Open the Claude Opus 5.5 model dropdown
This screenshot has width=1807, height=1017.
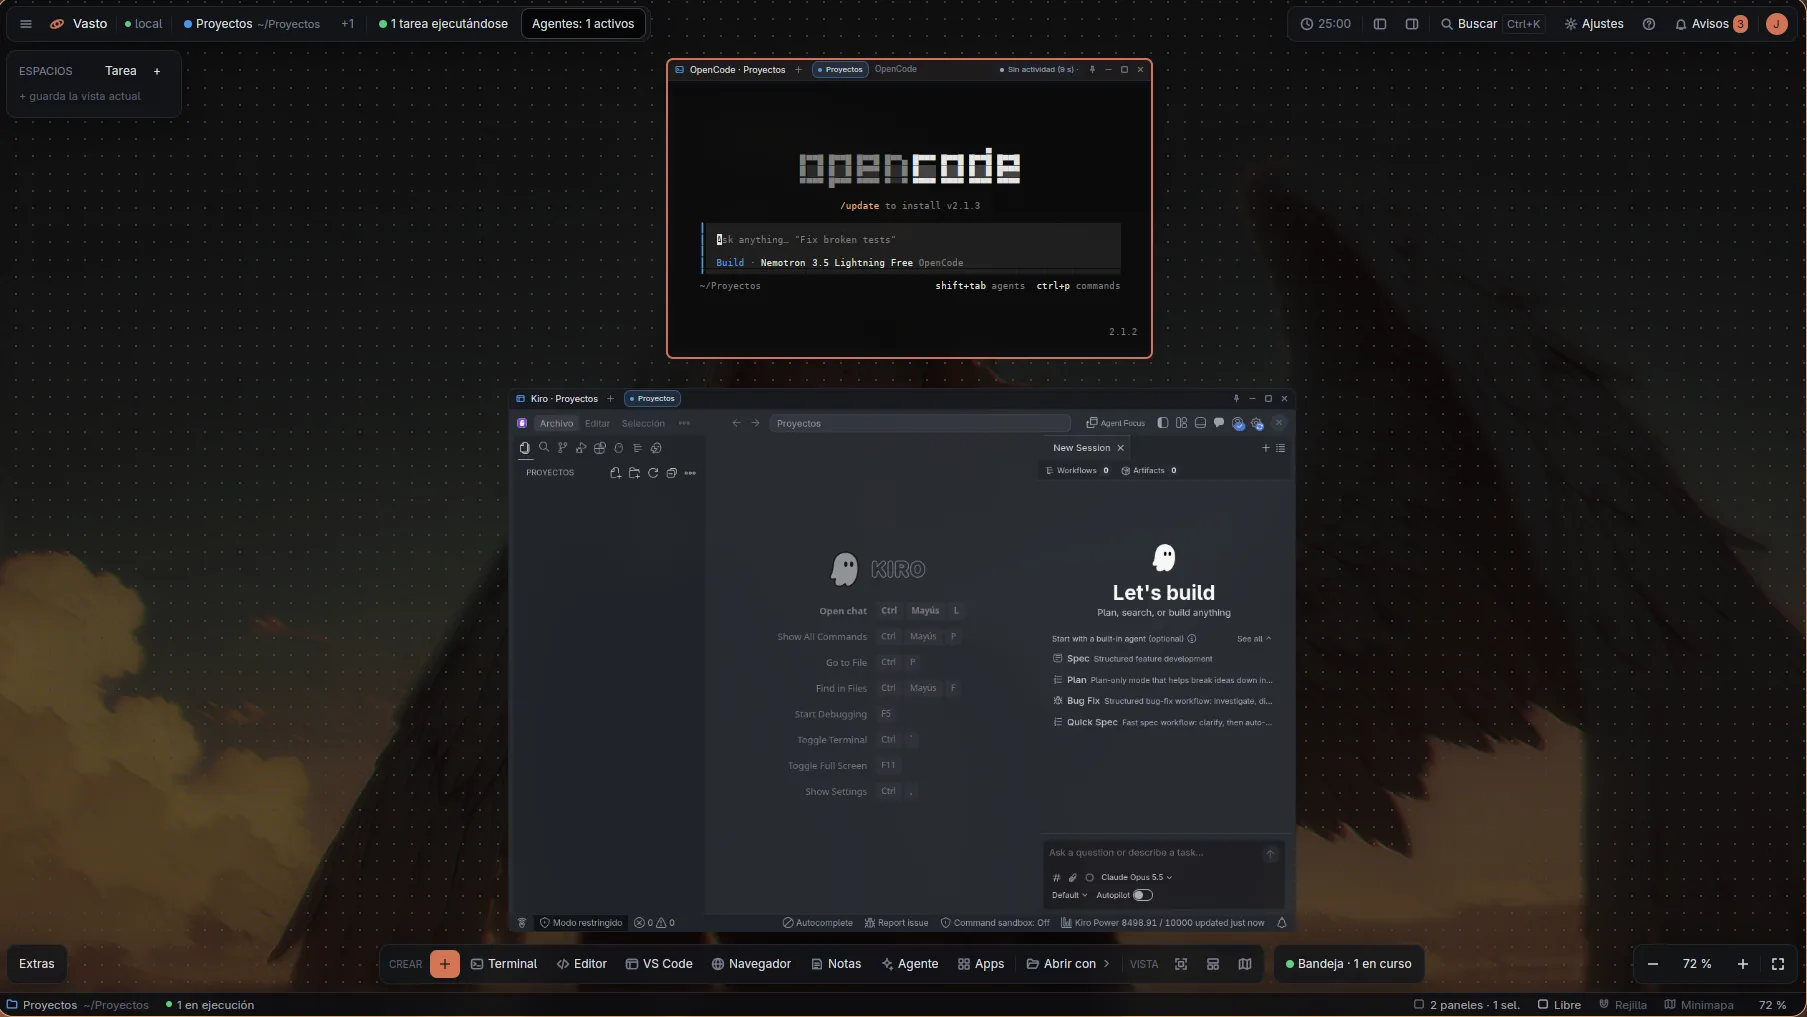pos(1136,878)
